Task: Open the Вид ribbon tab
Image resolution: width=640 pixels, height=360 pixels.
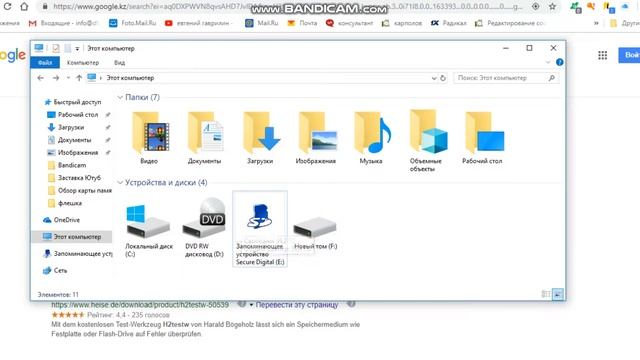Action: (120, 62)
